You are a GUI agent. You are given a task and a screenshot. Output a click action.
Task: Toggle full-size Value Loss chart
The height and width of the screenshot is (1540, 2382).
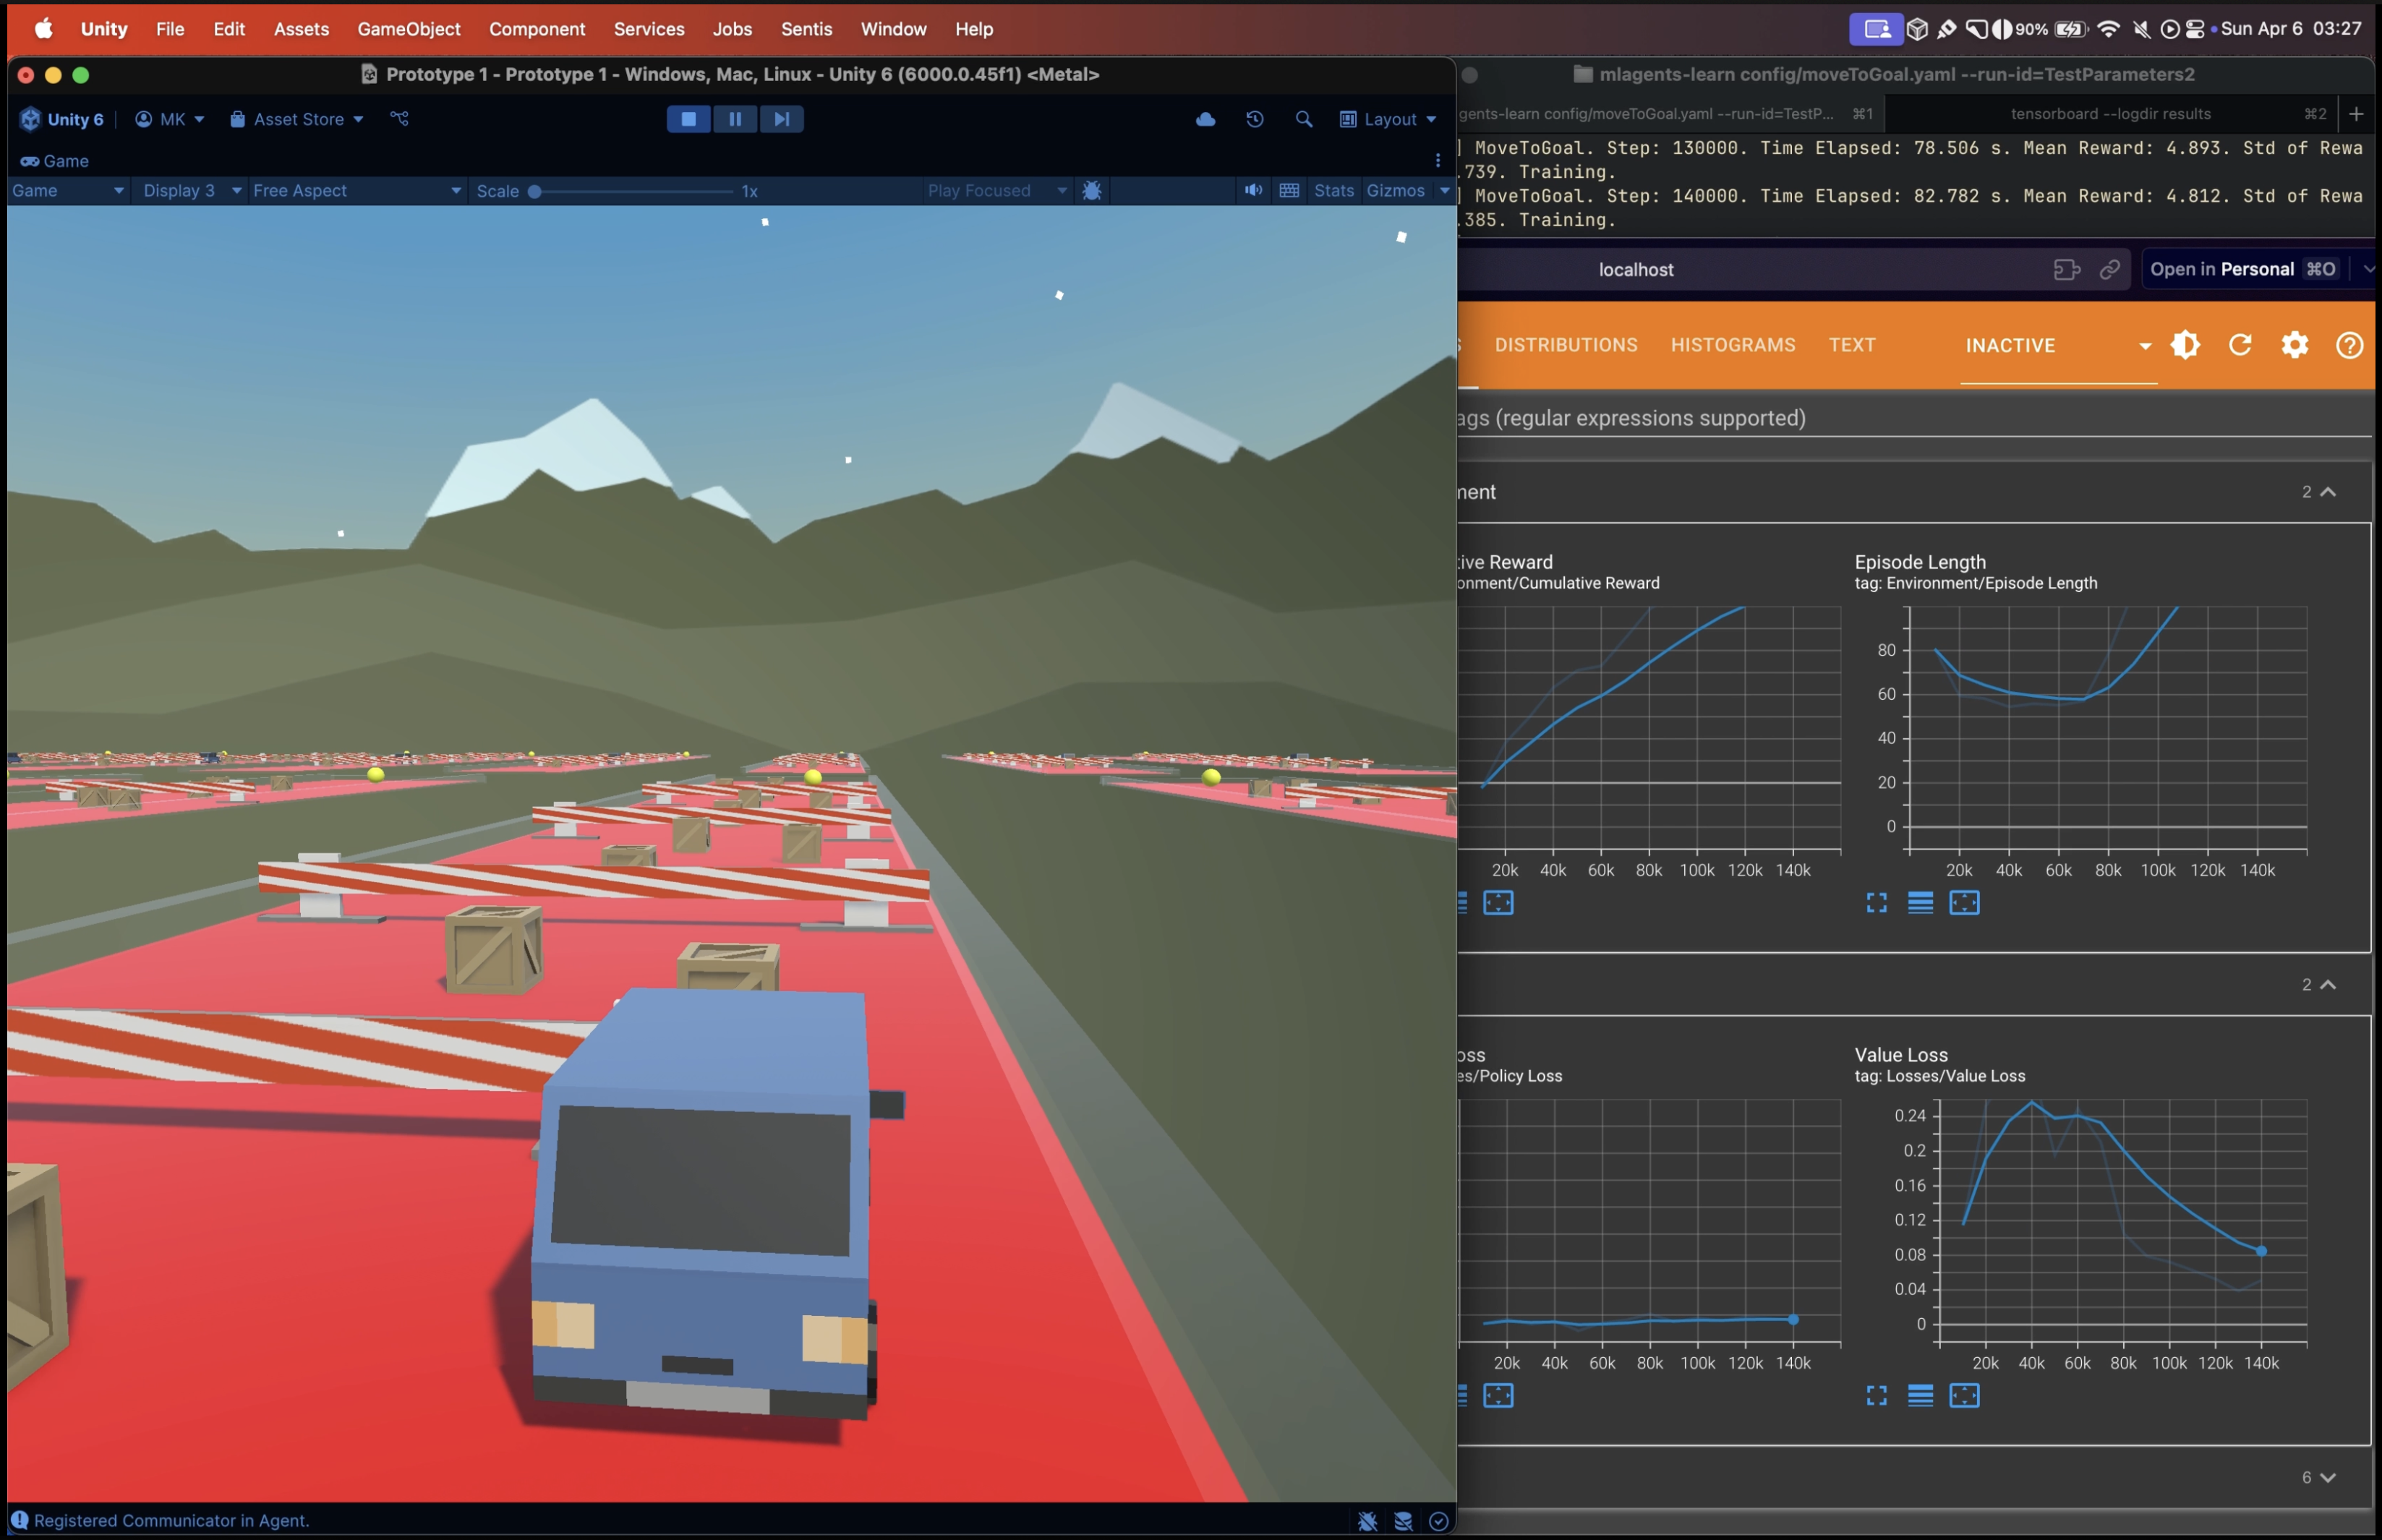point(1876,1396)
